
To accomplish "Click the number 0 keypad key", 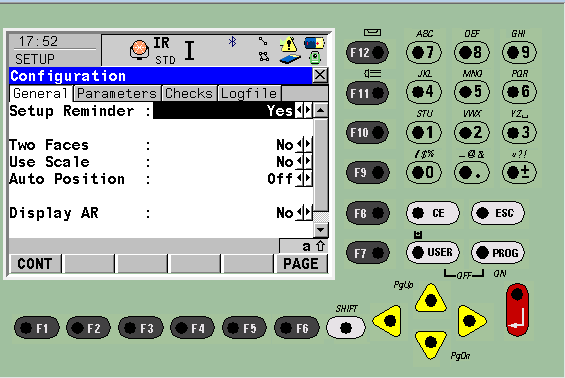I will 423,173.
